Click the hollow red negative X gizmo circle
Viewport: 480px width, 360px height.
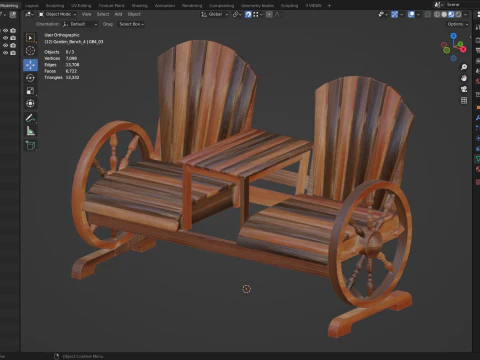(444, 45)
